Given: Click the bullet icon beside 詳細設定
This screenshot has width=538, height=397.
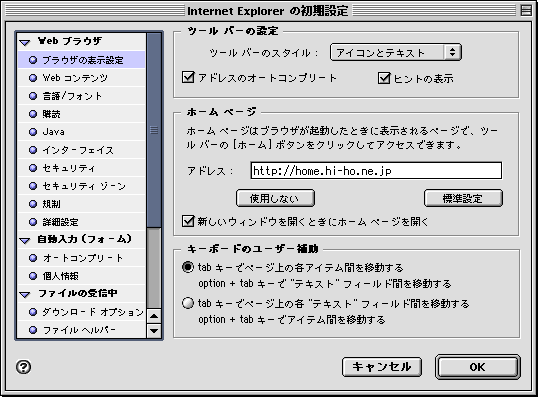Looking at the screenshot, I should click(x=33, y=222).
